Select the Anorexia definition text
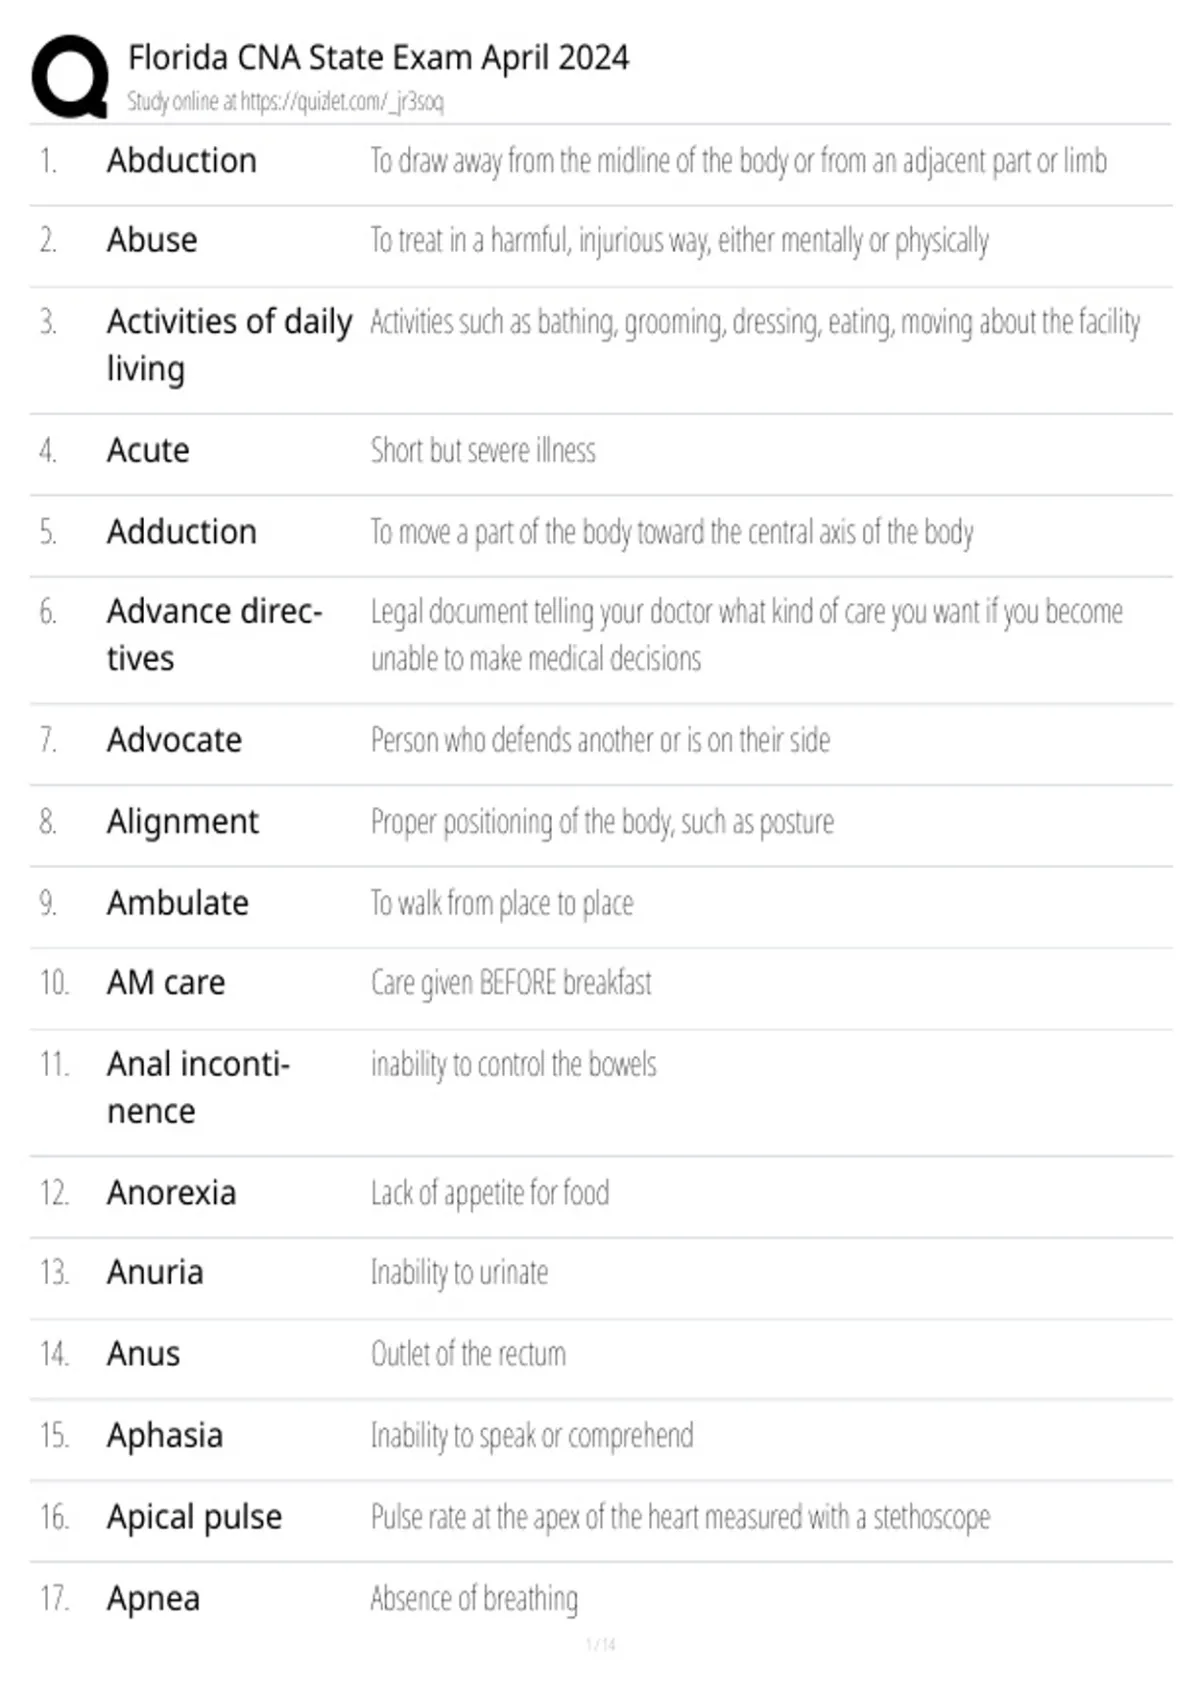Viewport: 1200px width, 1700px height. [x=490, y=1193]
